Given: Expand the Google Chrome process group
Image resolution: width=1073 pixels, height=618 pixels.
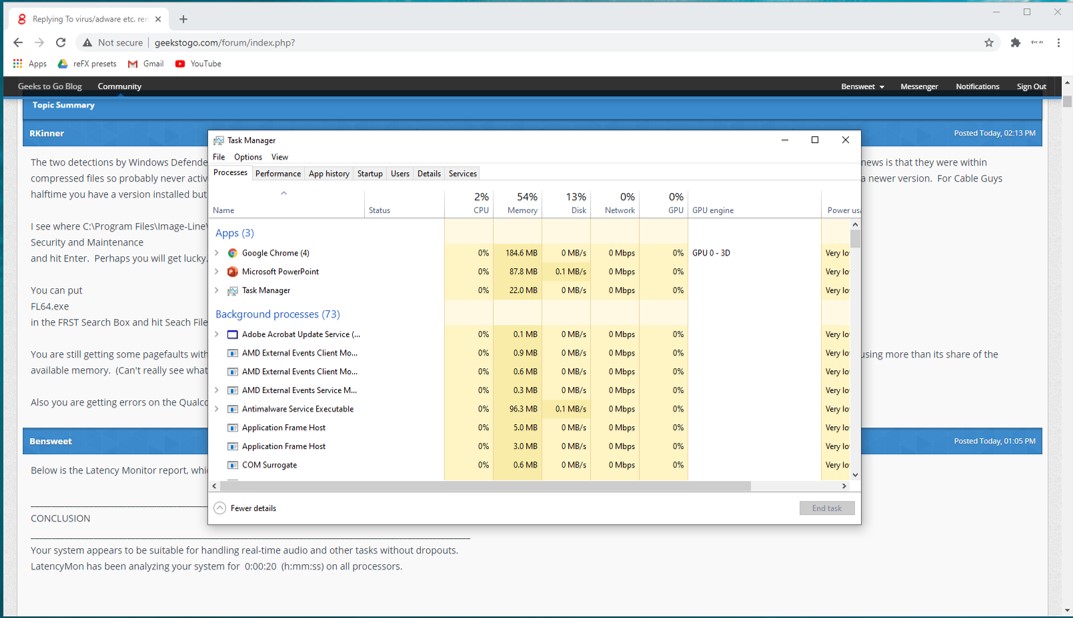Looking at the screenshot, I should click(217, 253).
